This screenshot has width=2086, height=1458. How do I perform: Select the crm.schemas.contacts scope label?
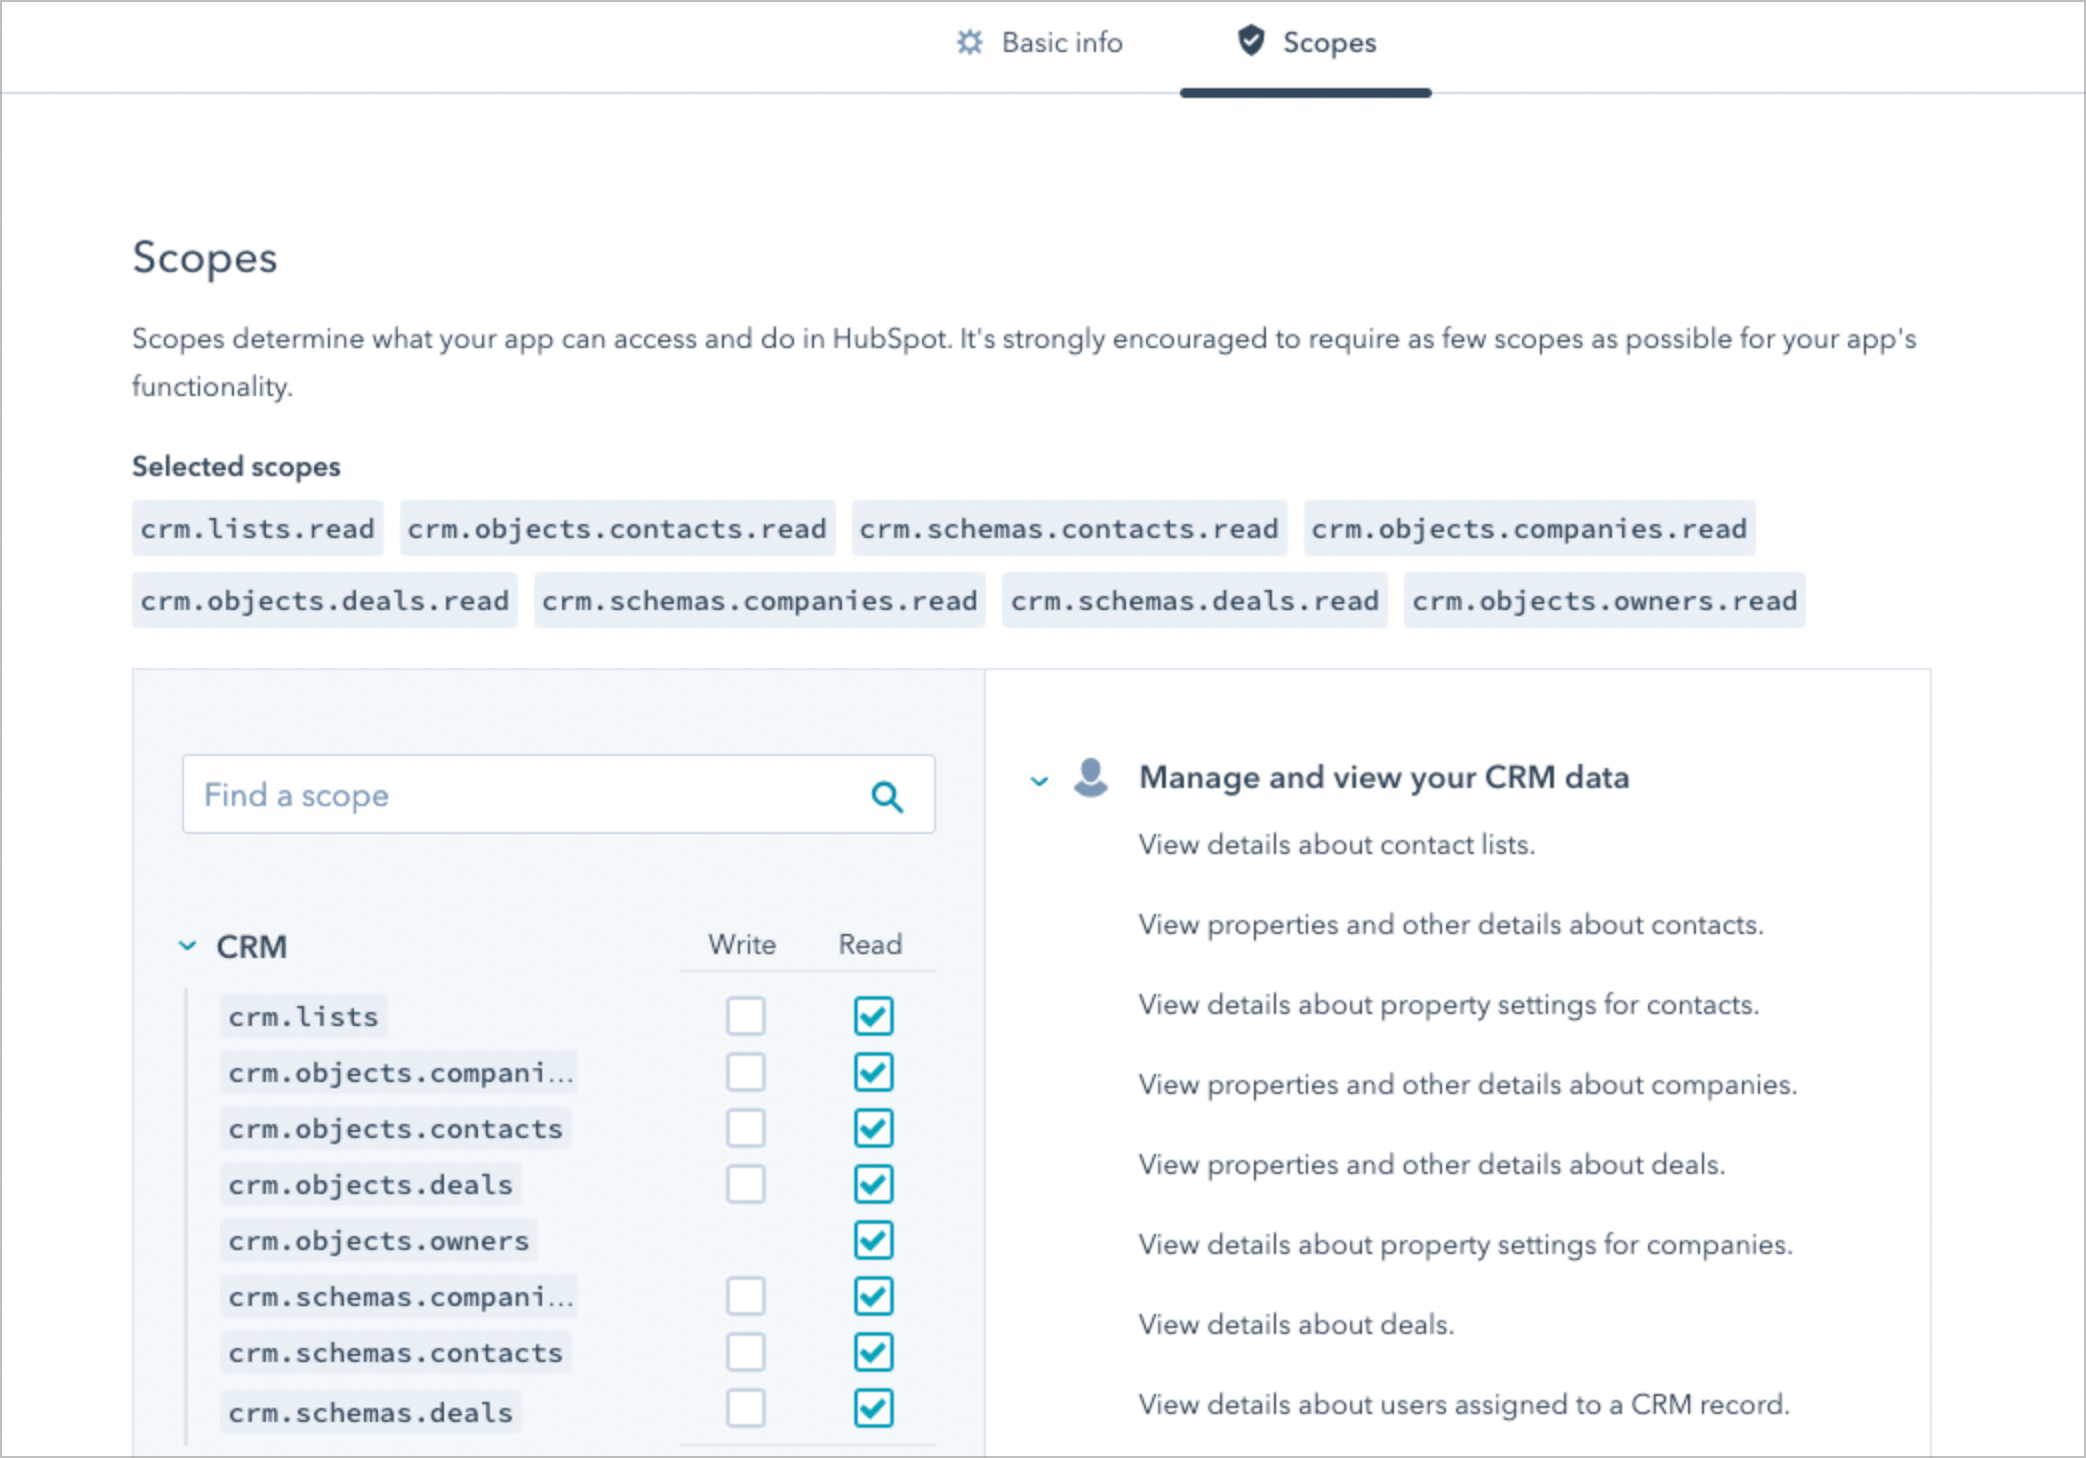(395, 1352)
